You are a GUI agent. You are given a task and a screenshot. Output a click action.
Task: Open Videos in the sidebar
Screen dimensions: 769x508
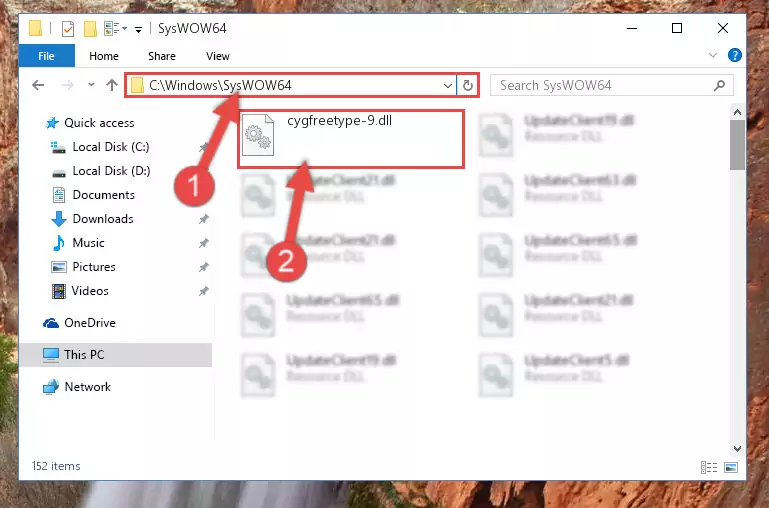click(x=90, y=291)
